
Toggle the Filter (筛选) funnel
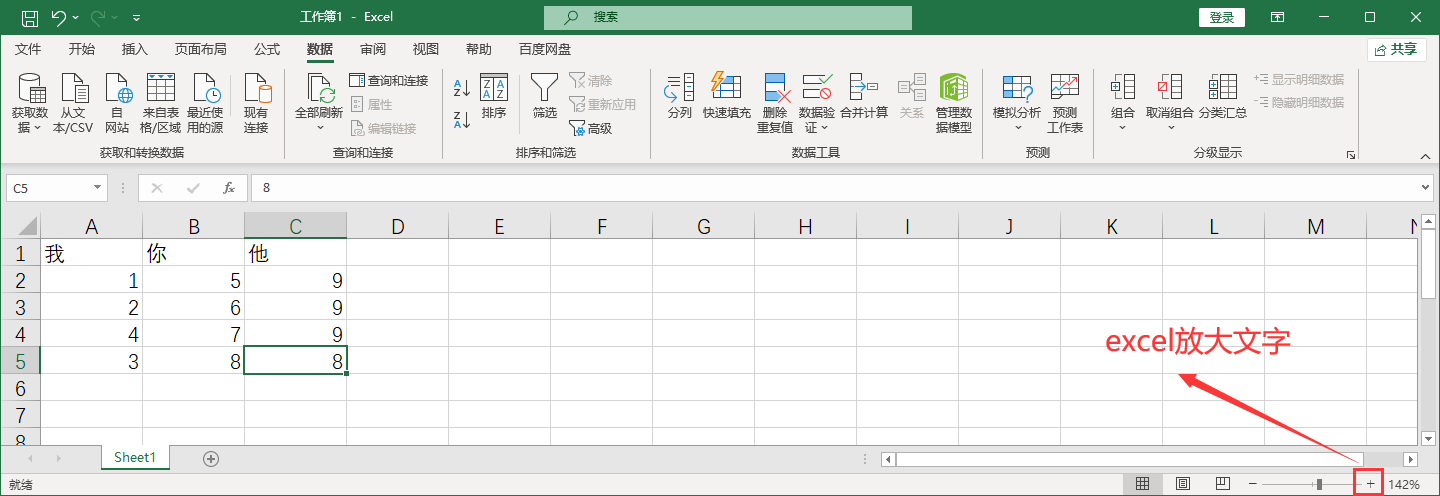point(544,96)
